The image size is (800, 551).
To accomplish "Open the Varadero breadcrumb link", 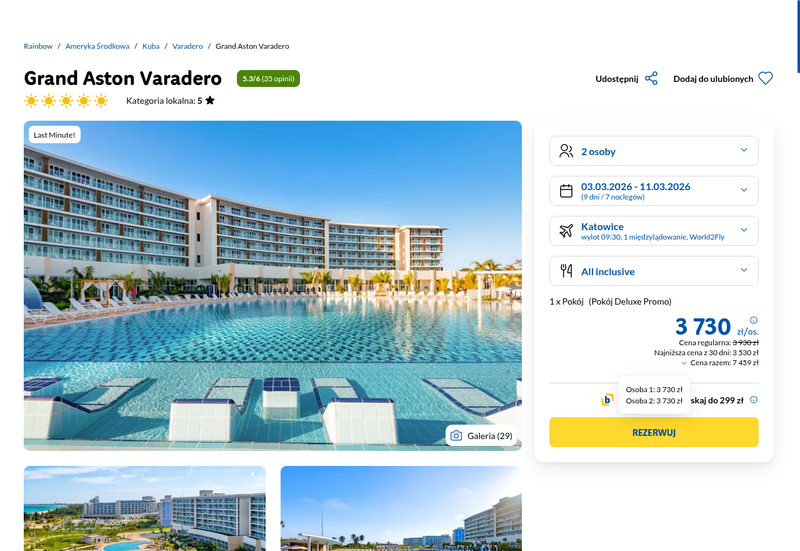I will (x=187, y=46).
